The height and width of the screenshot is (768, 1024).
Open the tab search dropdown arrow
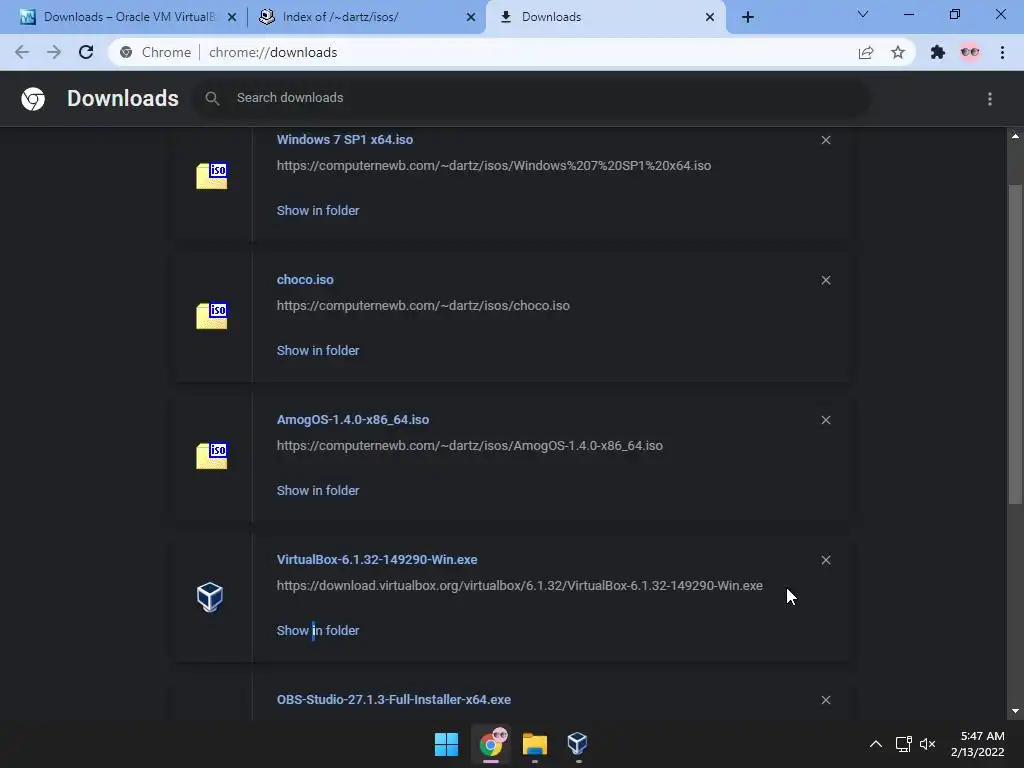coord(863,14)
